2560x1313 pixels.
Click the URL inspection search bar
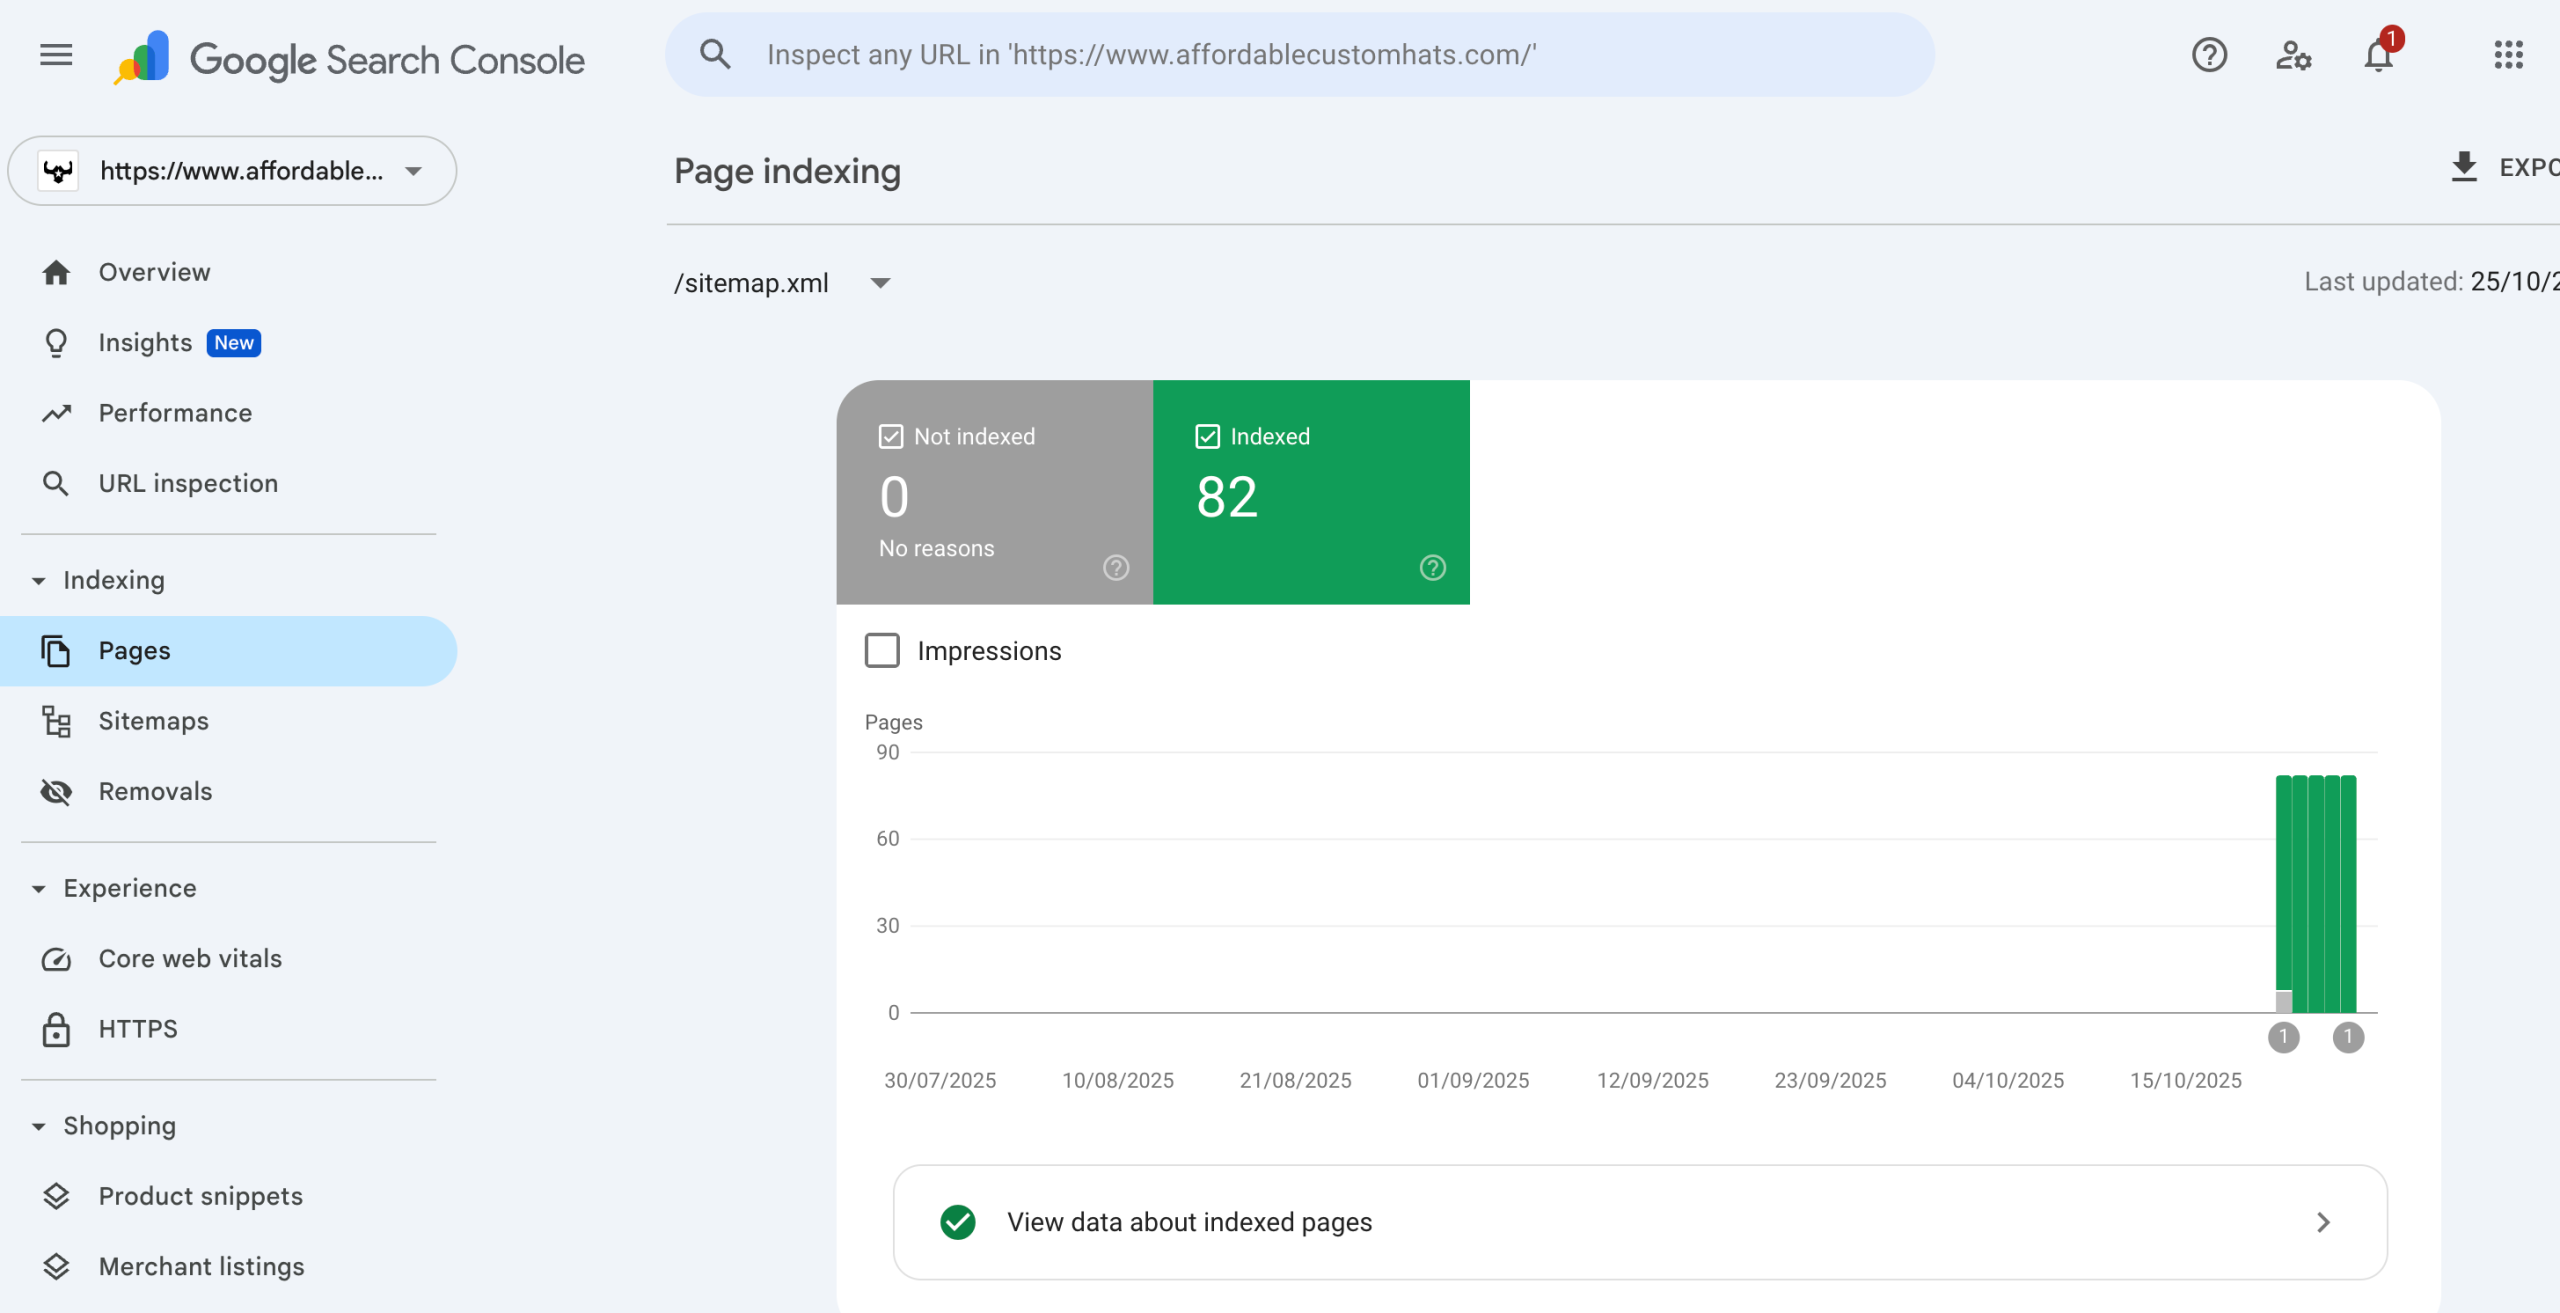(x=1300, y=54)
